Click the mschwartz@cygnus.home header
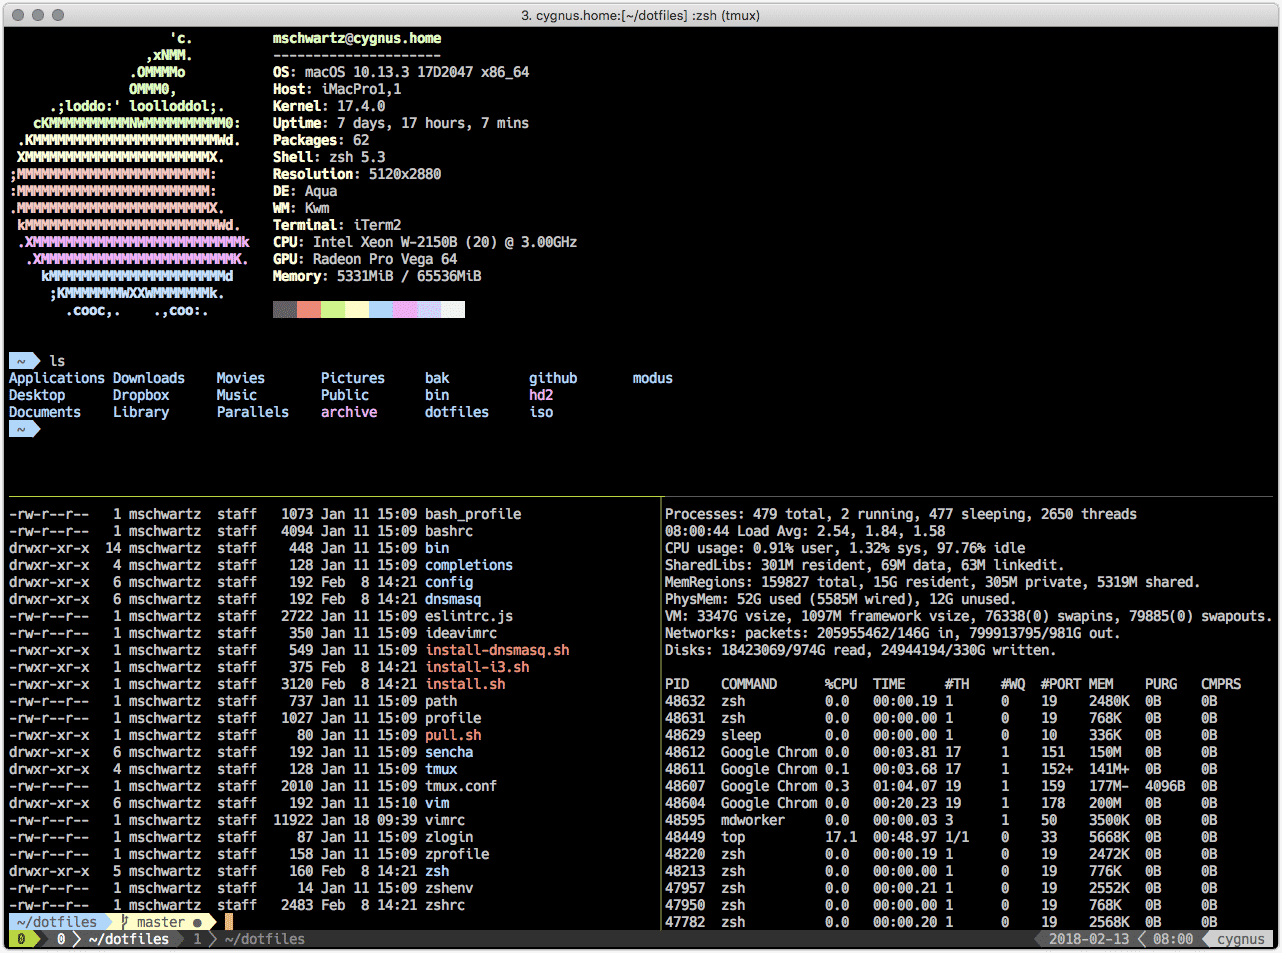This screenshot has height=953, width=1282. click(357, 38)
